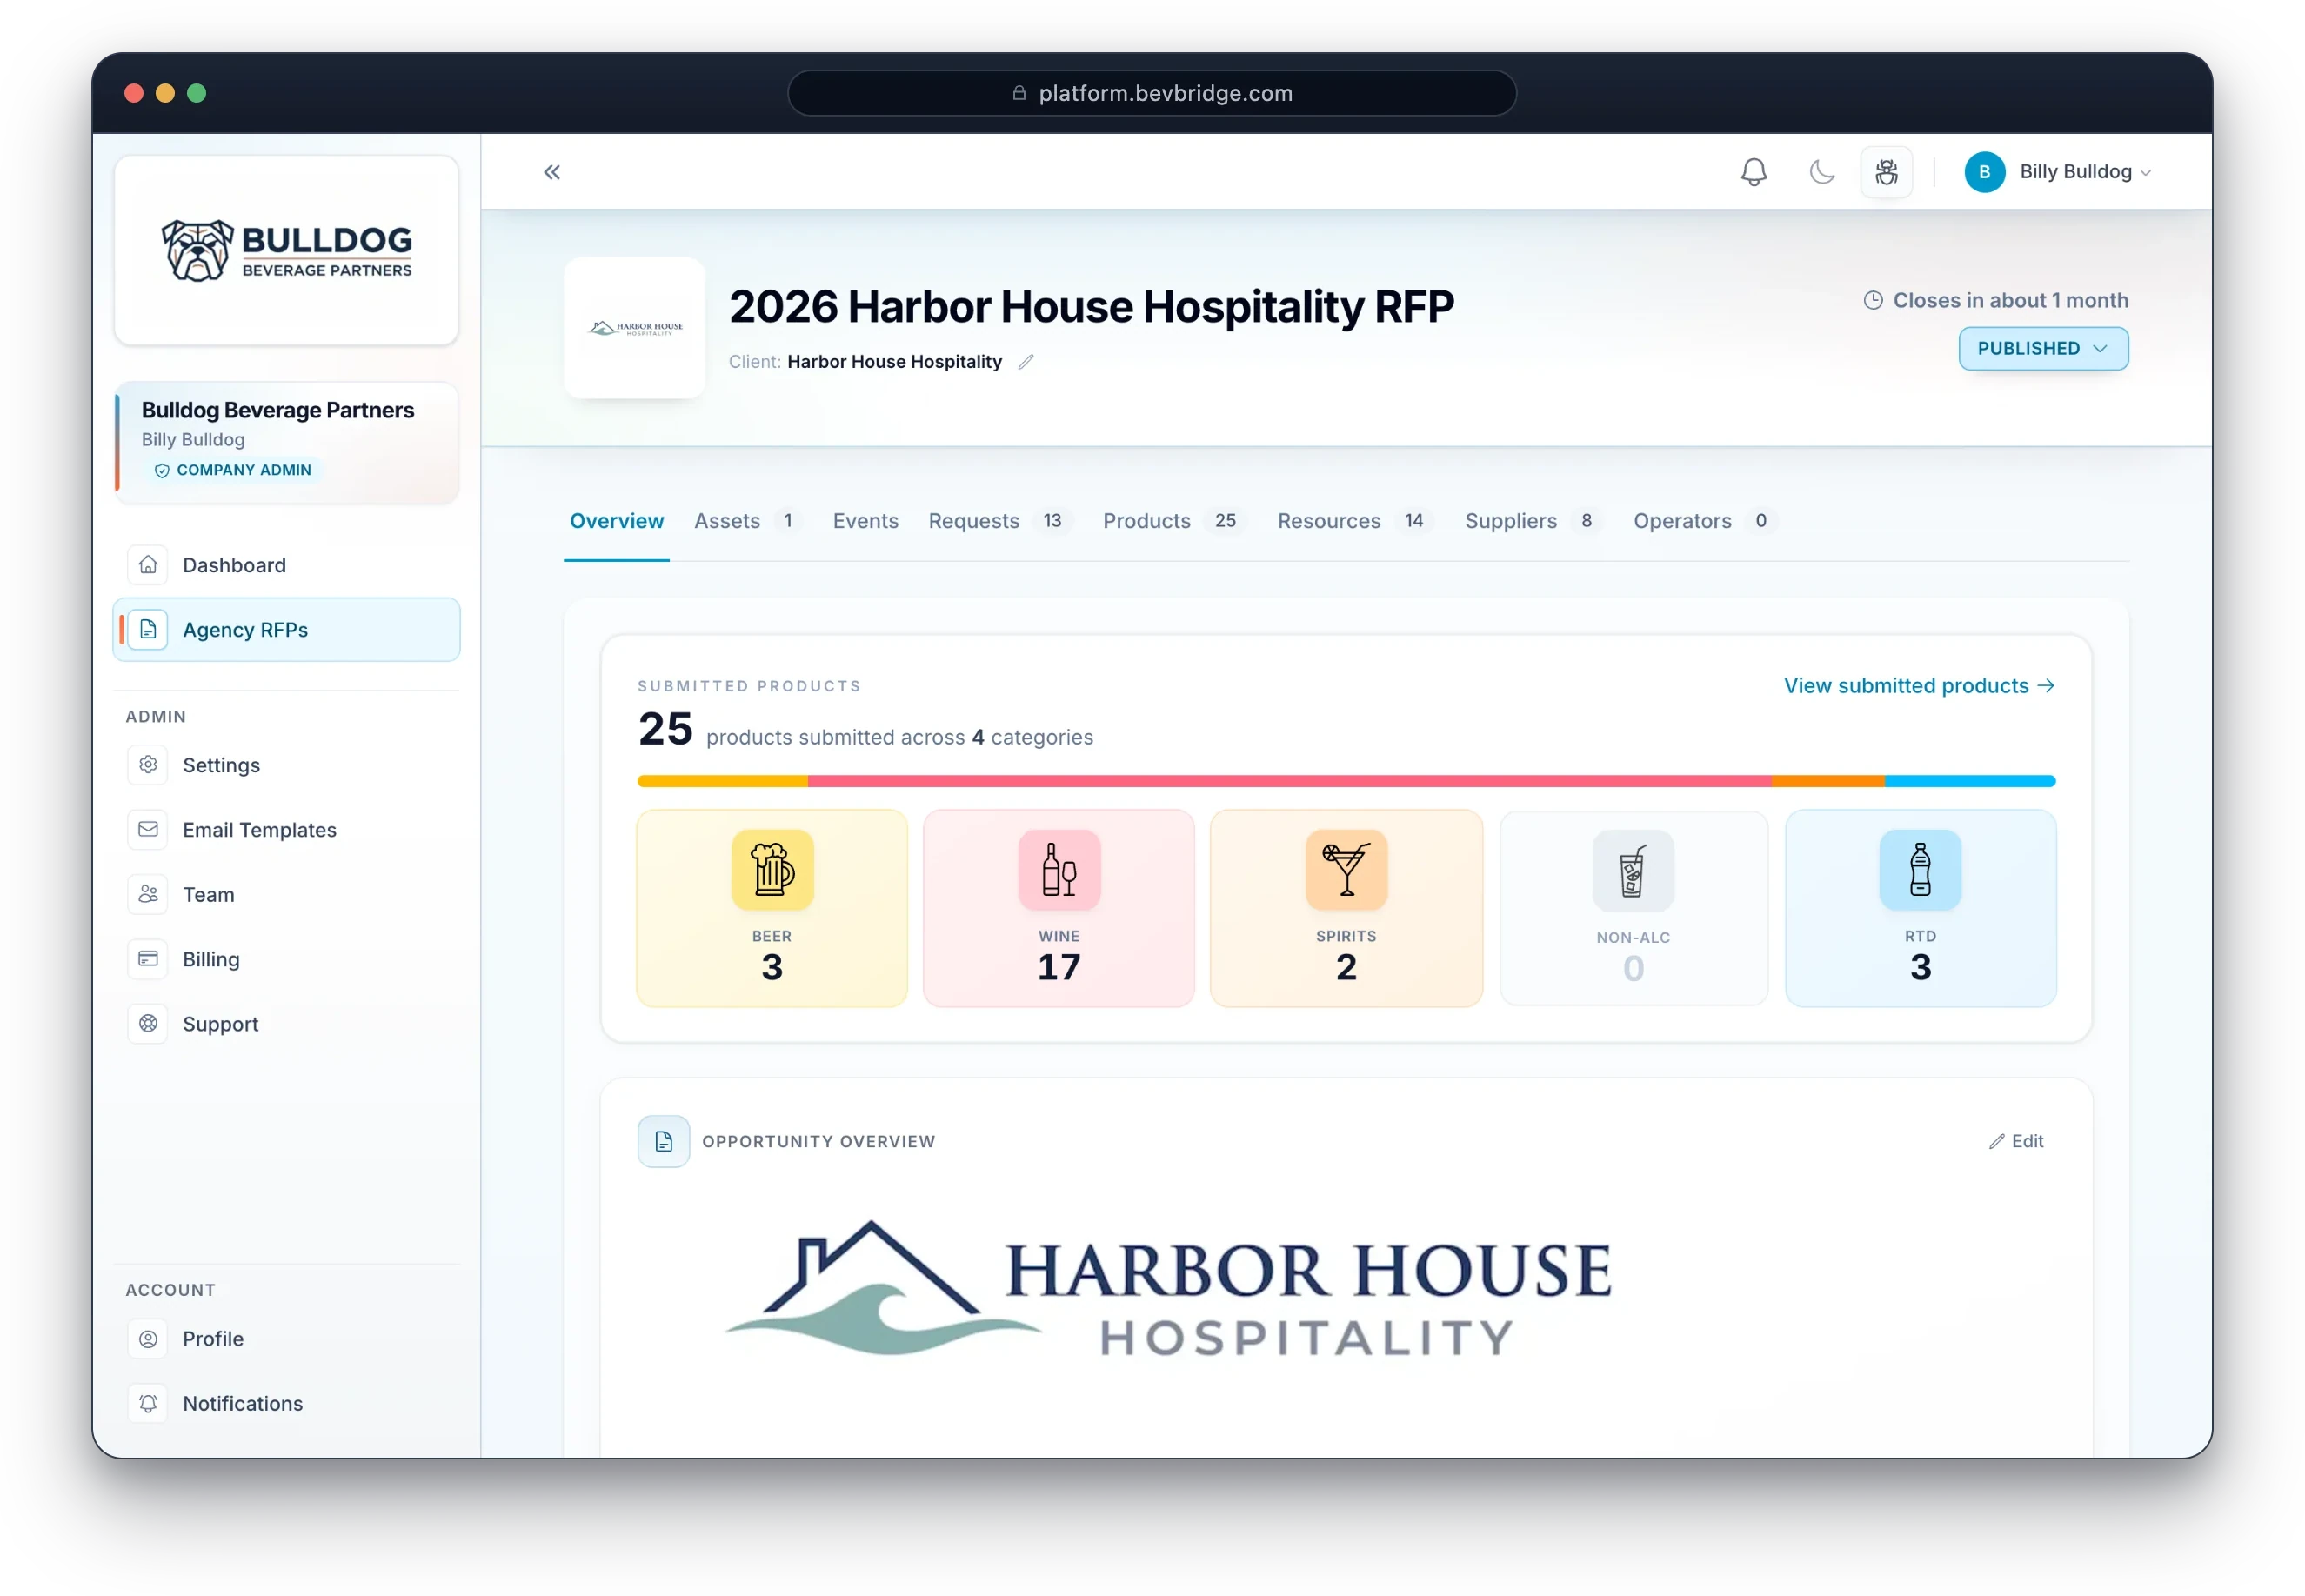2305x1596 pixels.
Task: Select the Non-Alc count of 0
Action: (x=1633, y=968)
